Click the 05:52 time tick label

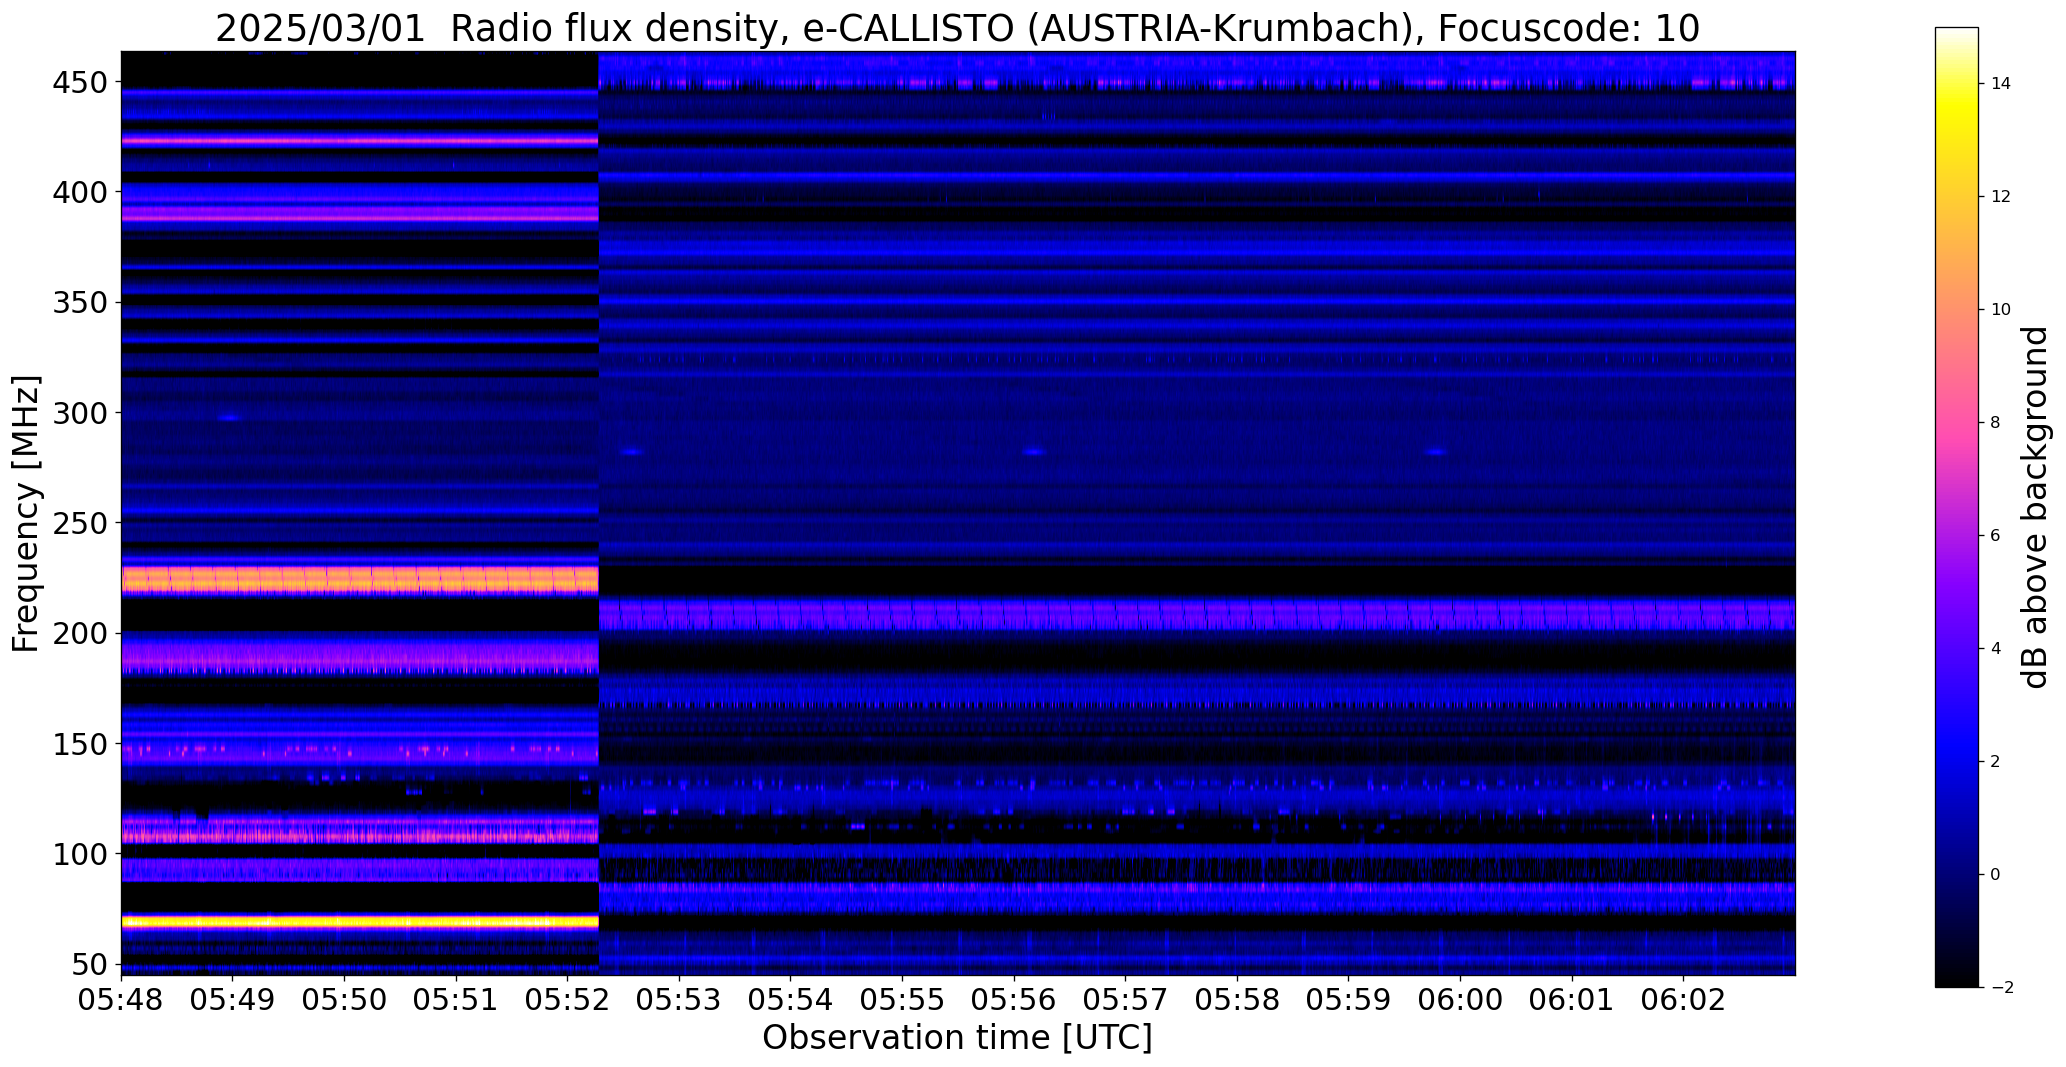point(568,1001)
